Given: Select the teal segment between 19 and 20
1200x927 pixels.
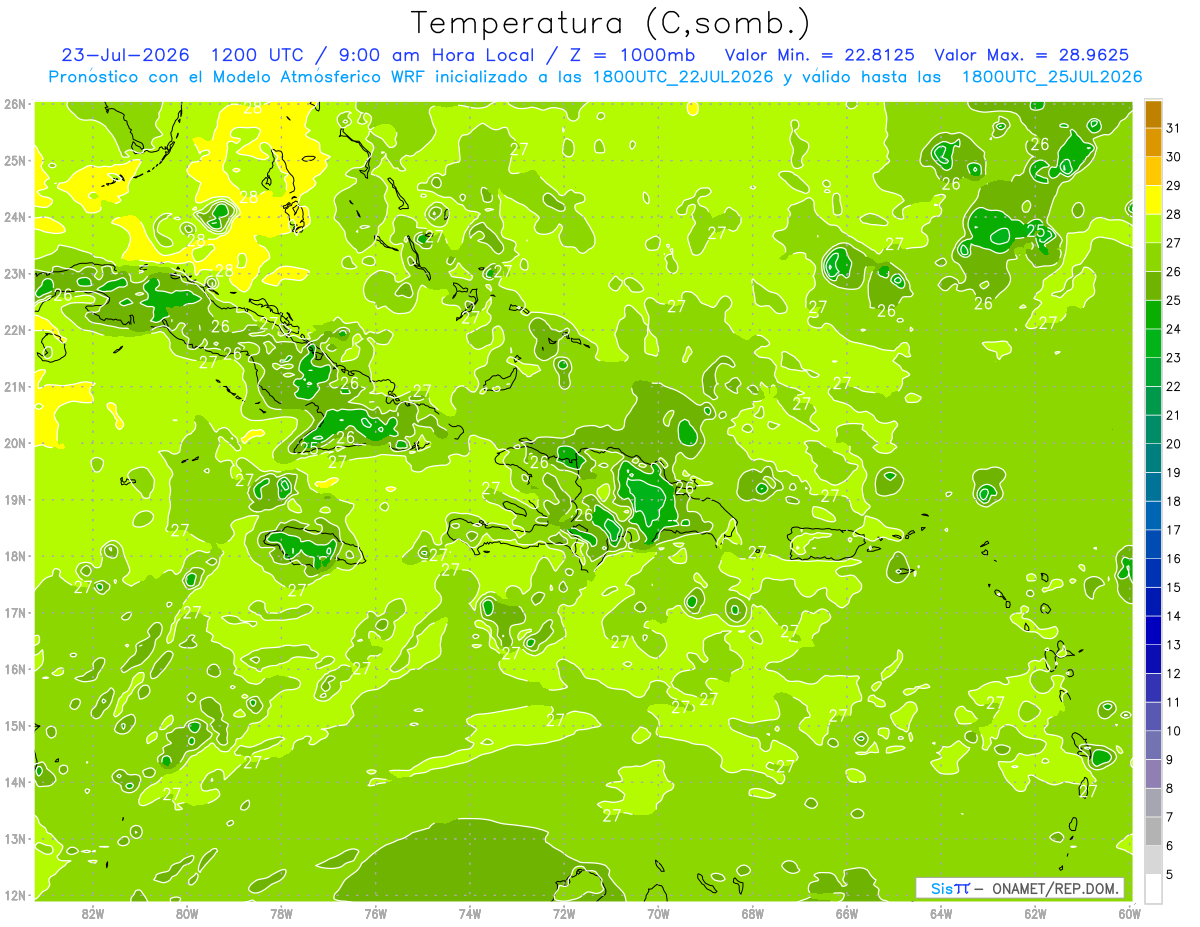Looking at the screenshot, I should [1153, 458].
